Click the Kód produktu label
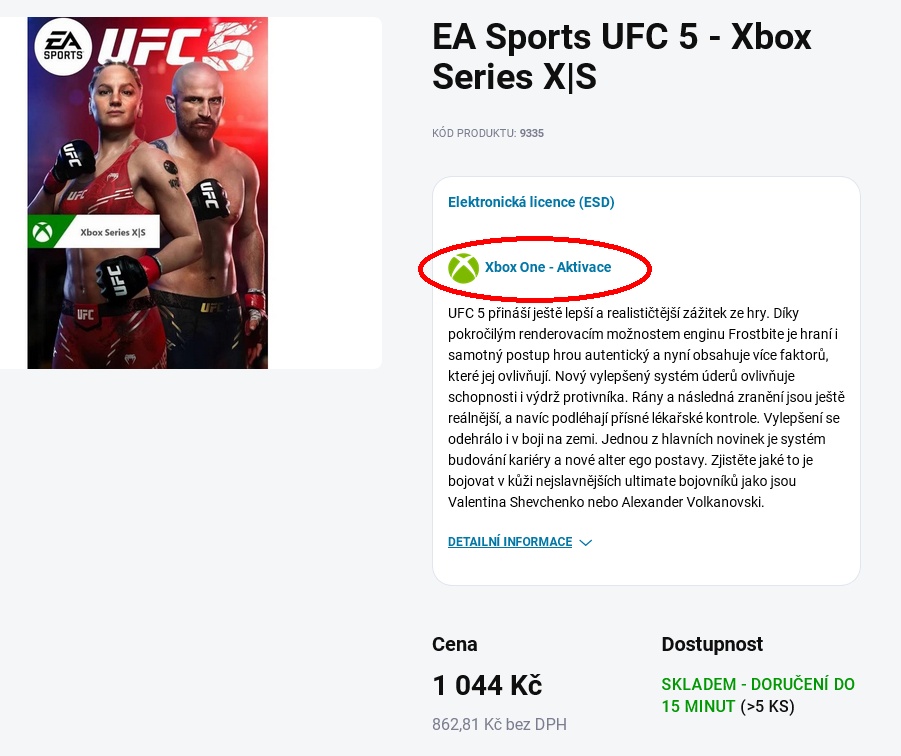The image size is (901, 756). (x=474, y=133)
